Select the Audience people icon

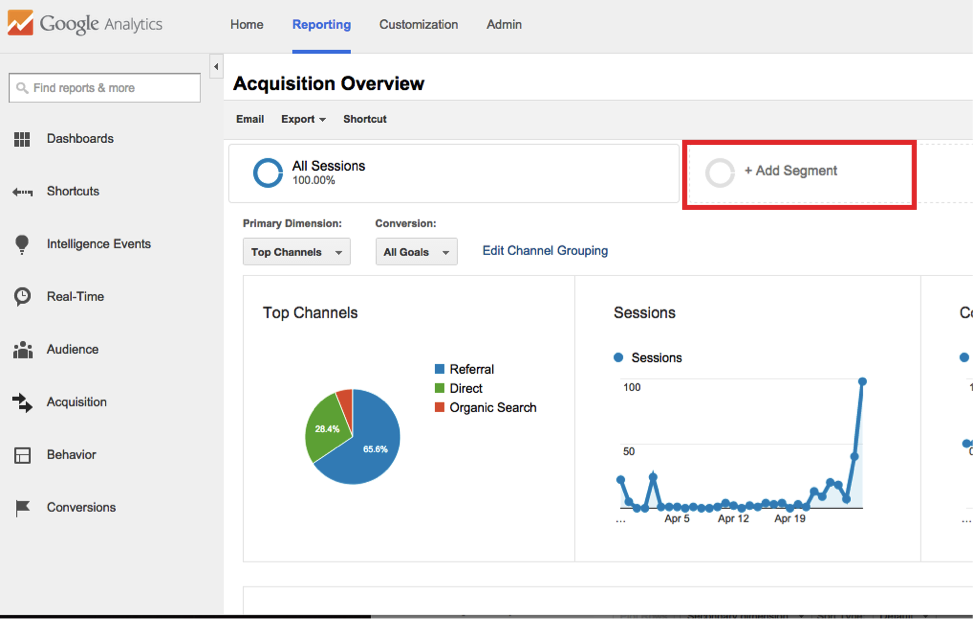(x=22, y=349)
